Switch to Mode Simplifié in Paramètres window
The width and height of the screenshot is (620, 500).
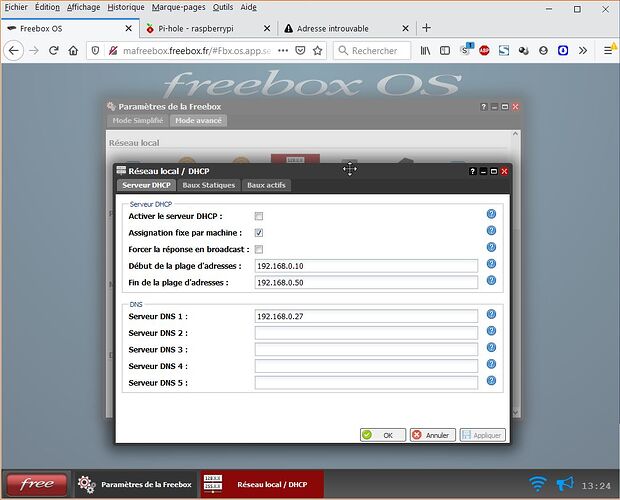tap(138, 121)
